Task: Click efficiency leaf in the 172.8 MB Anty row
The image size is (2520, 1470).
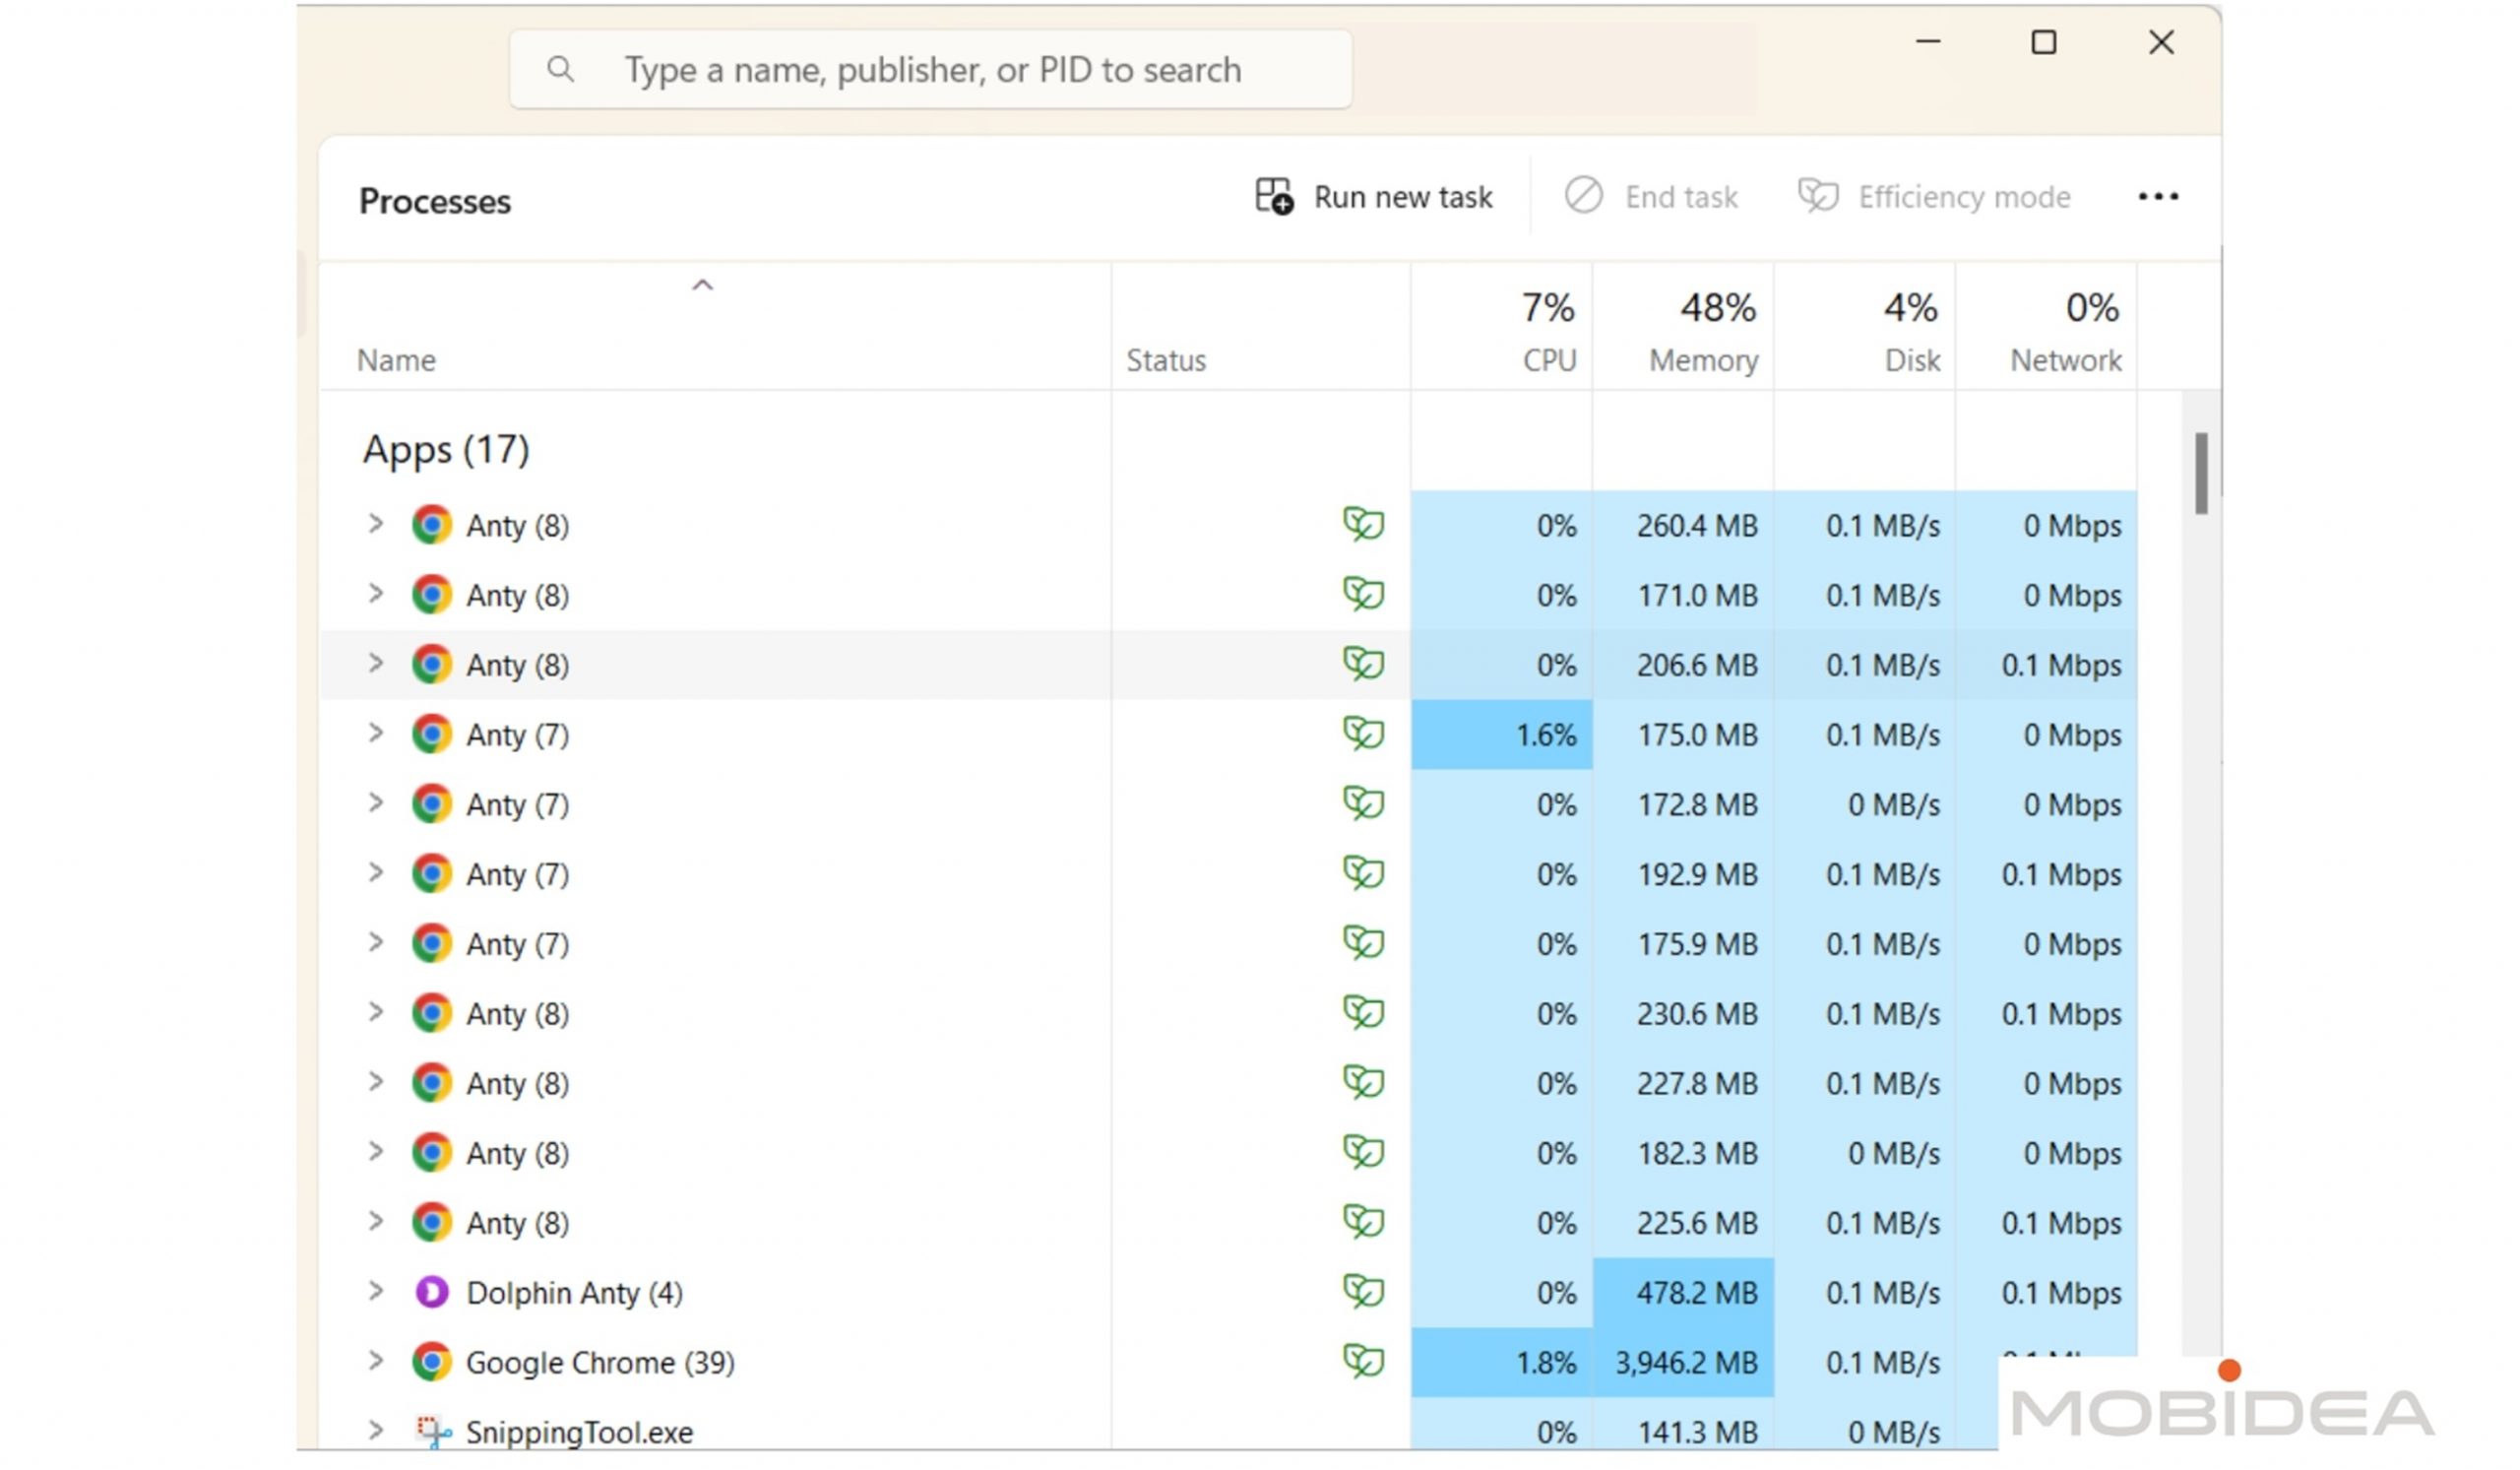Action: coord(1363,803)
